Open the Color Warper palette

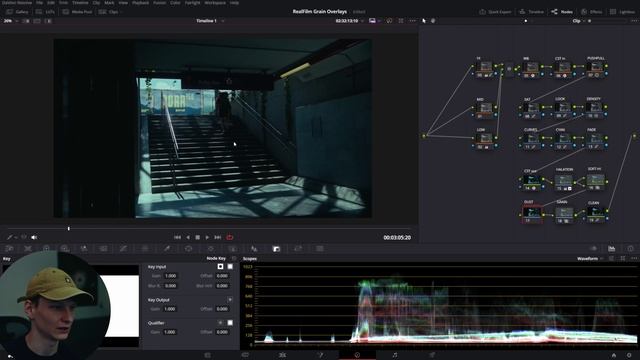(145, 249)
